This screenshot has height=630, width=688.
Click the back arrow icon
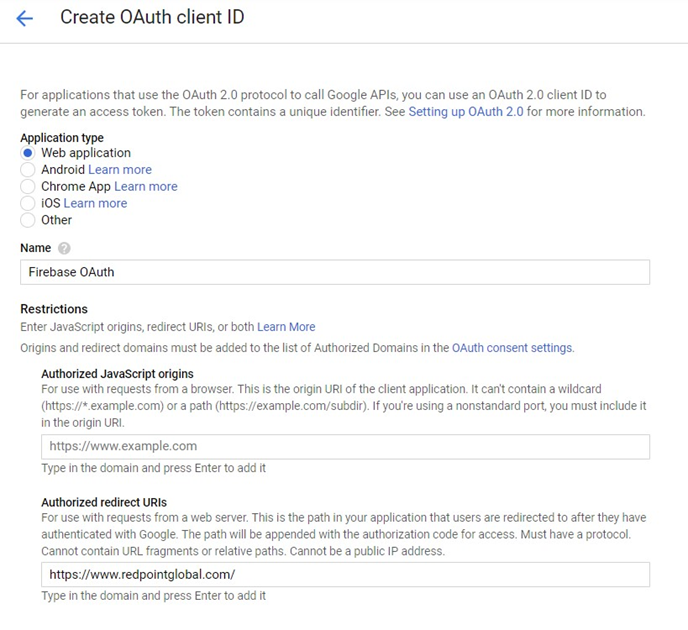tap(24, 18)
